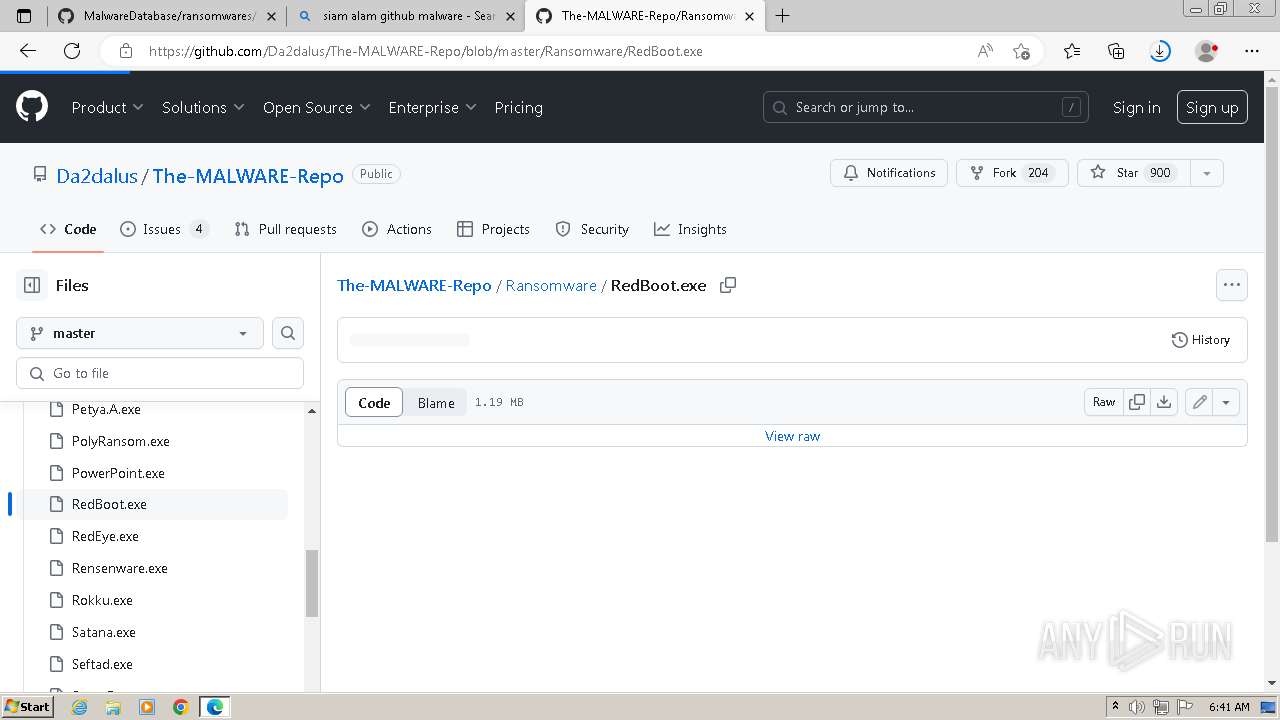The width and height of the screenshot is (1280, 720).
Task: Click the Notifications button
Action: pos(888,173)
